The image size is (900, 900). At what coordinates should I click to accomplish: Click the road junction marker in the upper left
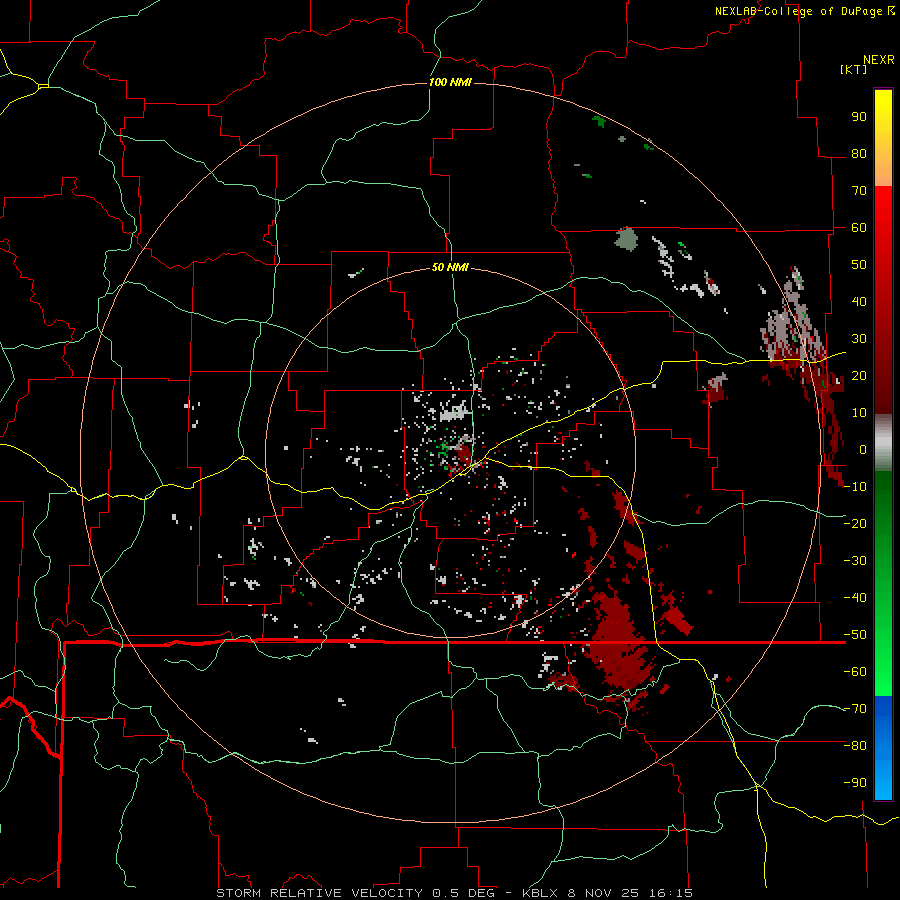[43, 86]
